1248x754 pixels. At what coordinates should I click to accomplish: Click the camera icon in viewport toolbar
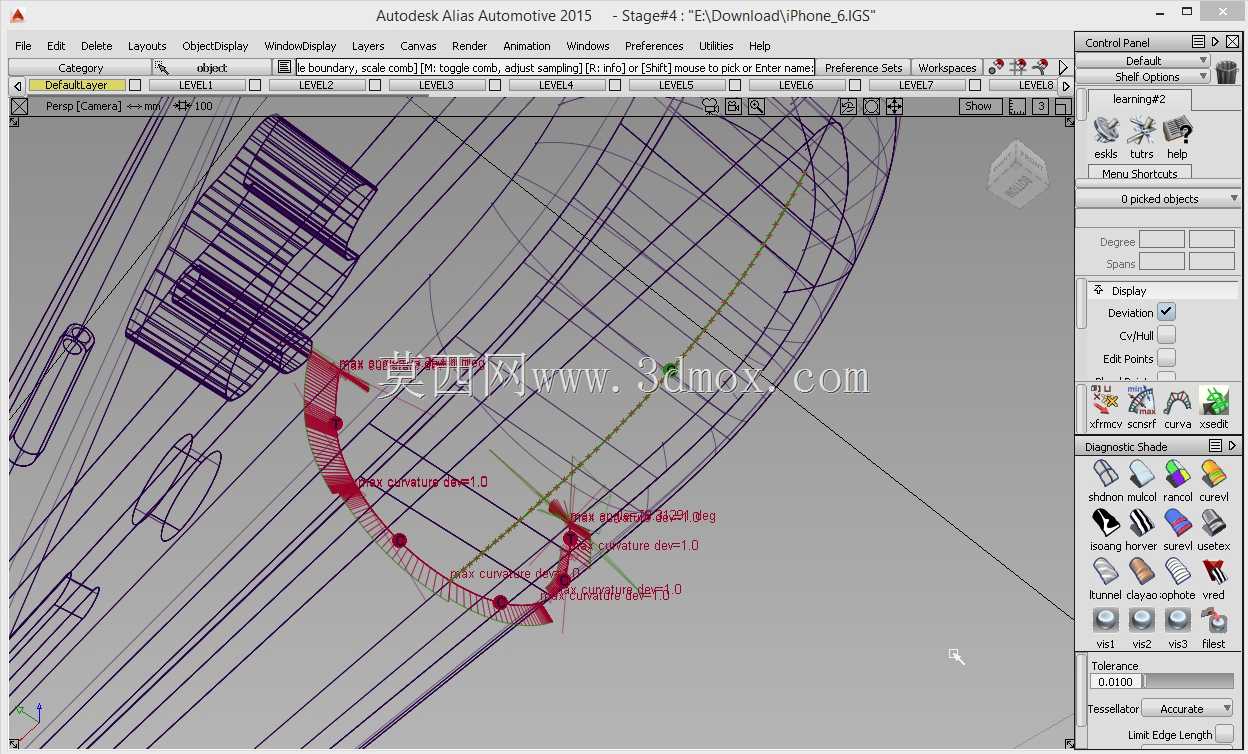click(734, 106)
